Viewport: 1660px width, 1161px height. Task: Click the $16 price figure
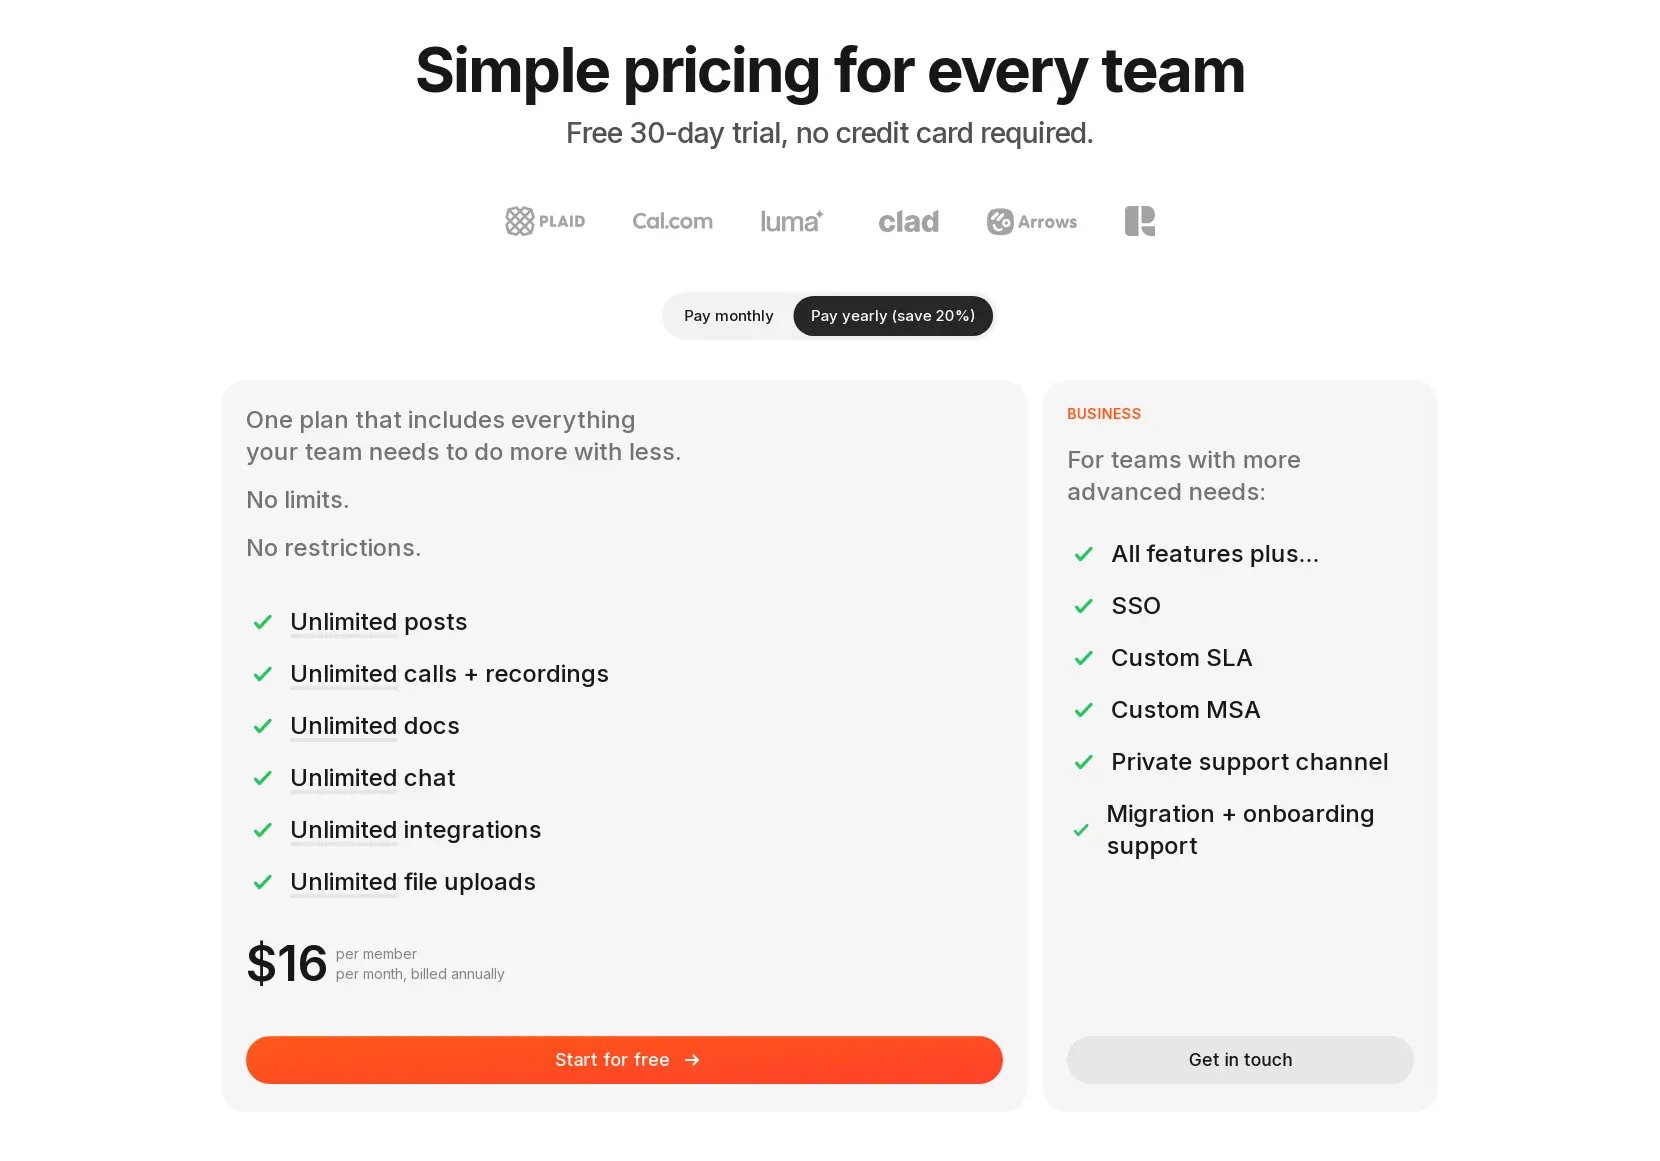click(287, 964)
